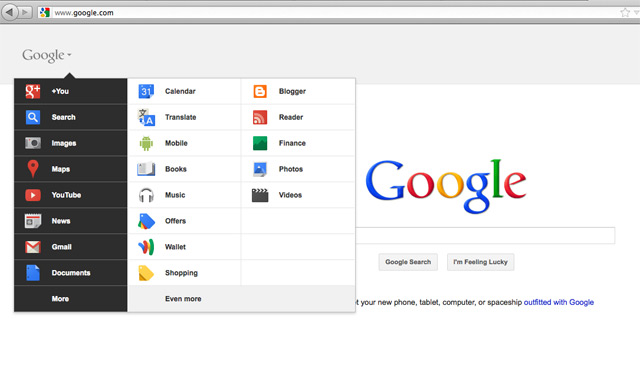The width and height of the screenshot is (640, 365).
Task: Click the browser forward arrow
Action: pos(24,12)
